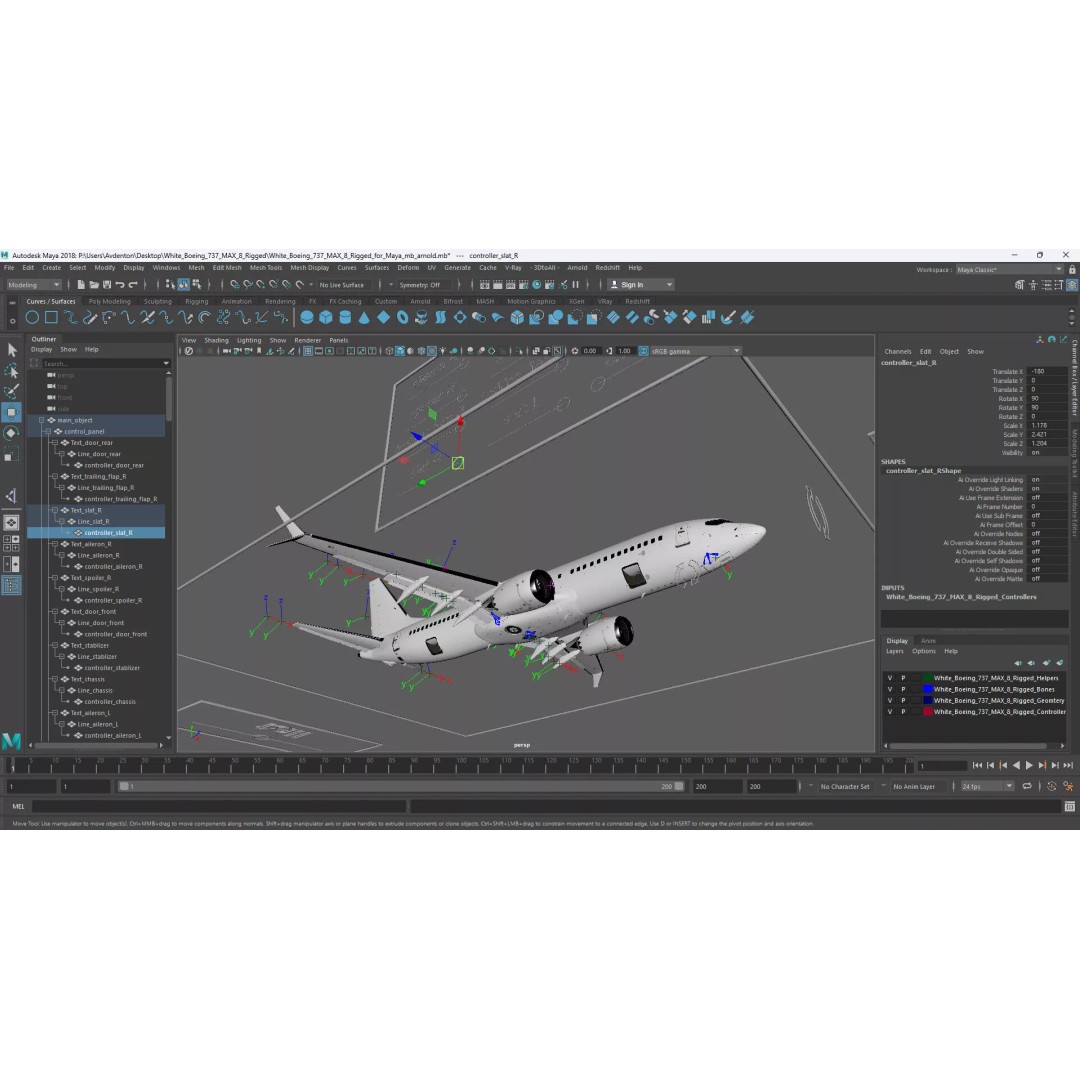Toggle playback P on Rigged_Controllers layer
Image resolution: width=1080 pixels, height=1080 pixels.
pyautogui.click(x=903, y=712)
